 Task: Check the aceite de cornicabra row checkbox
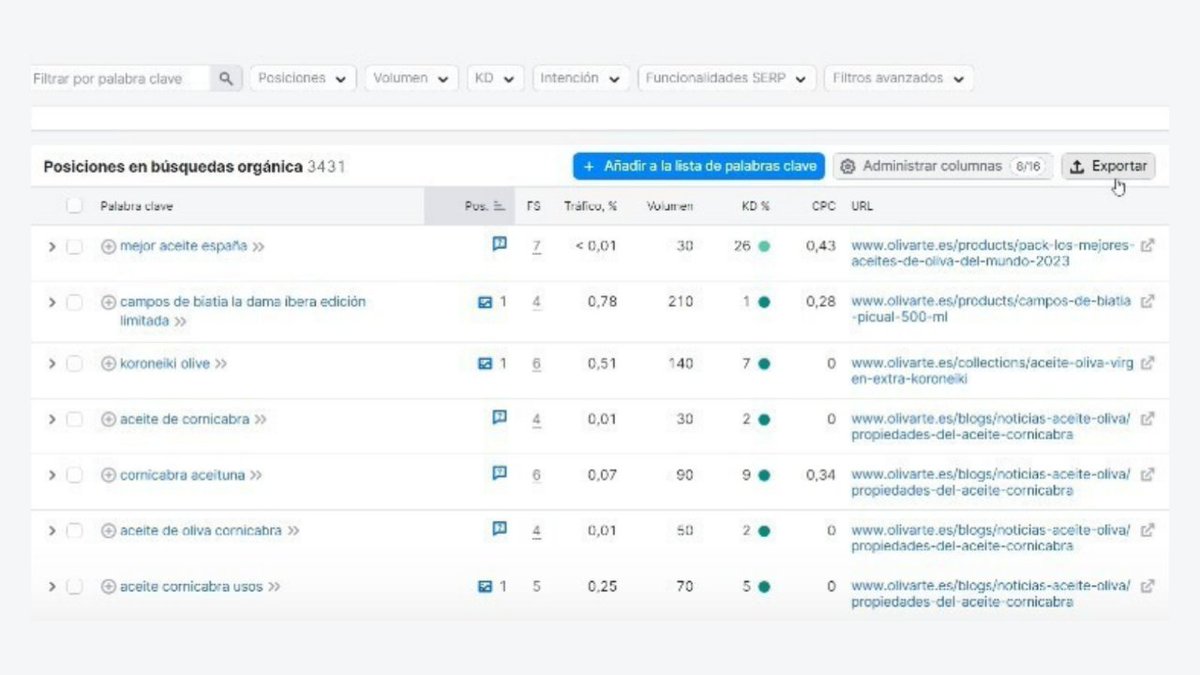coord(74,420)
